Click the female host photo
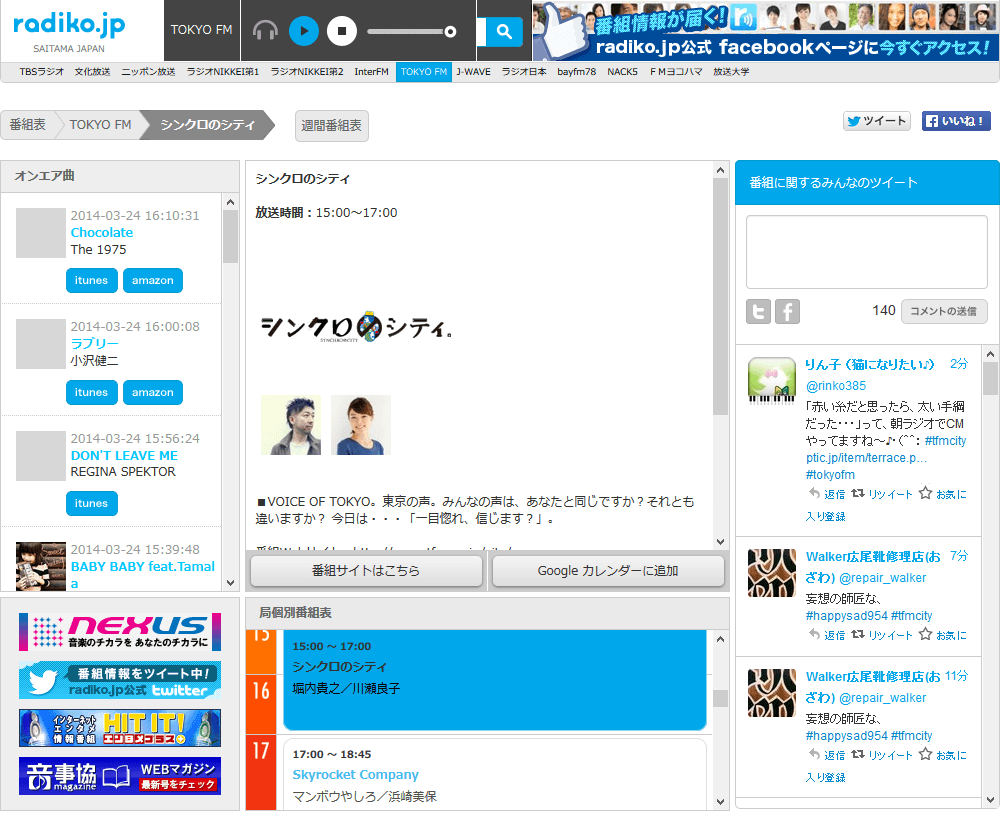 (x=361, y=425)
